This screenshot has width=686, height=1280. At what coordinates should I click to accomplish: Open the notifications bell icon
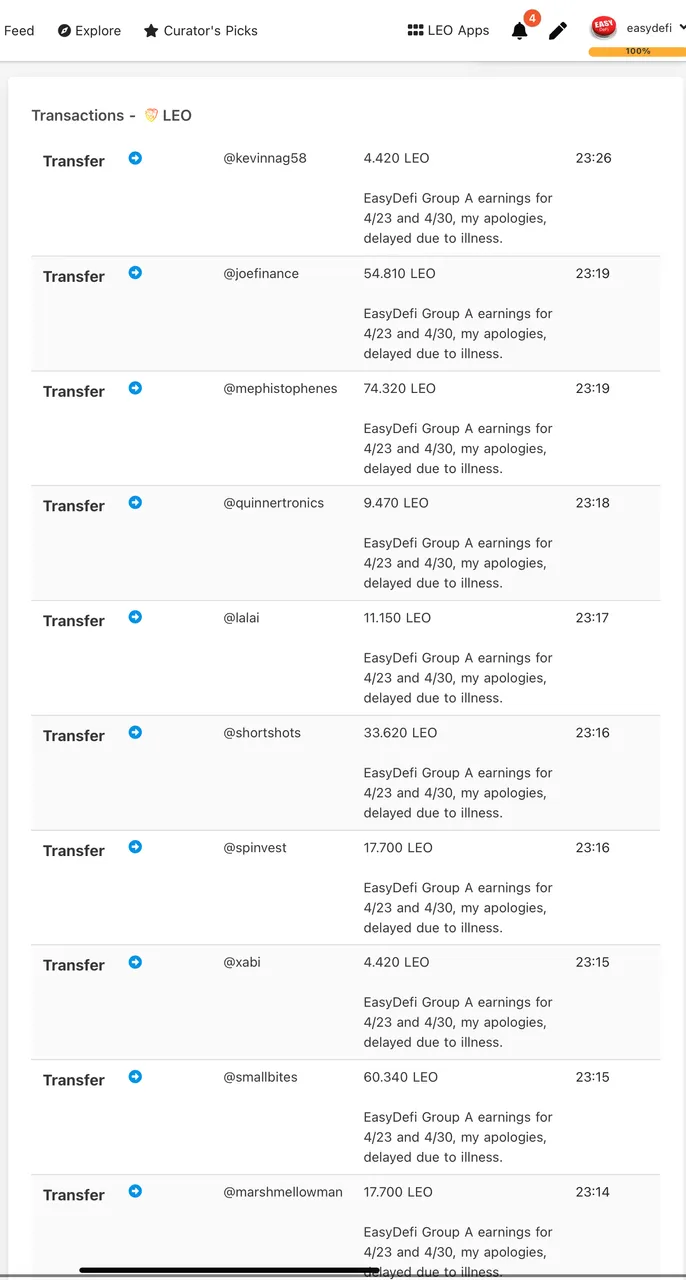tap(520, 31)
